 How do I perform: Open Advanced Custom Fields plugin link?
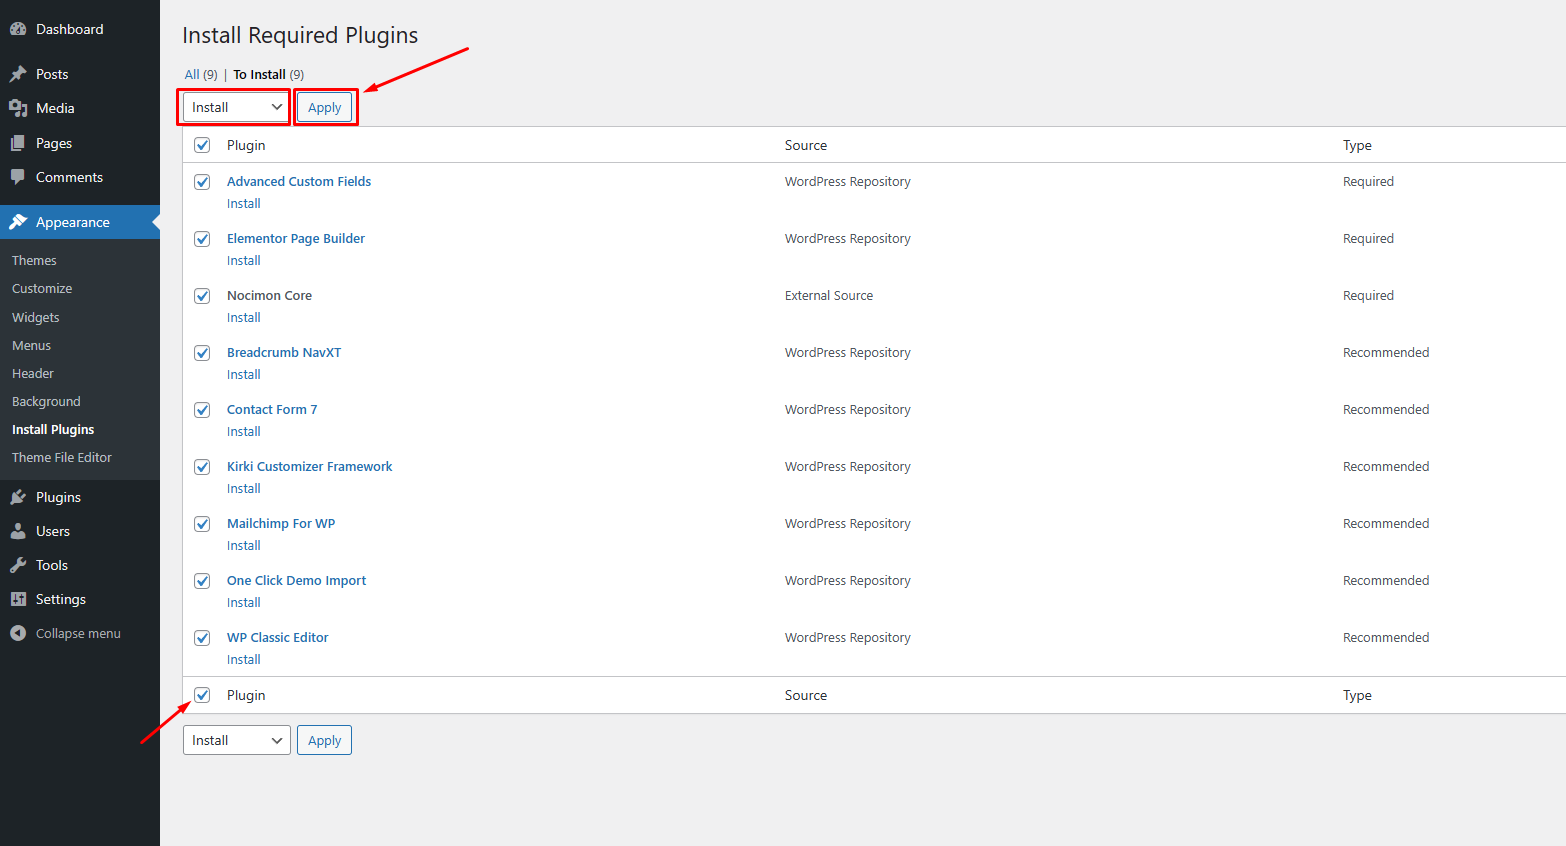(299, 181)
